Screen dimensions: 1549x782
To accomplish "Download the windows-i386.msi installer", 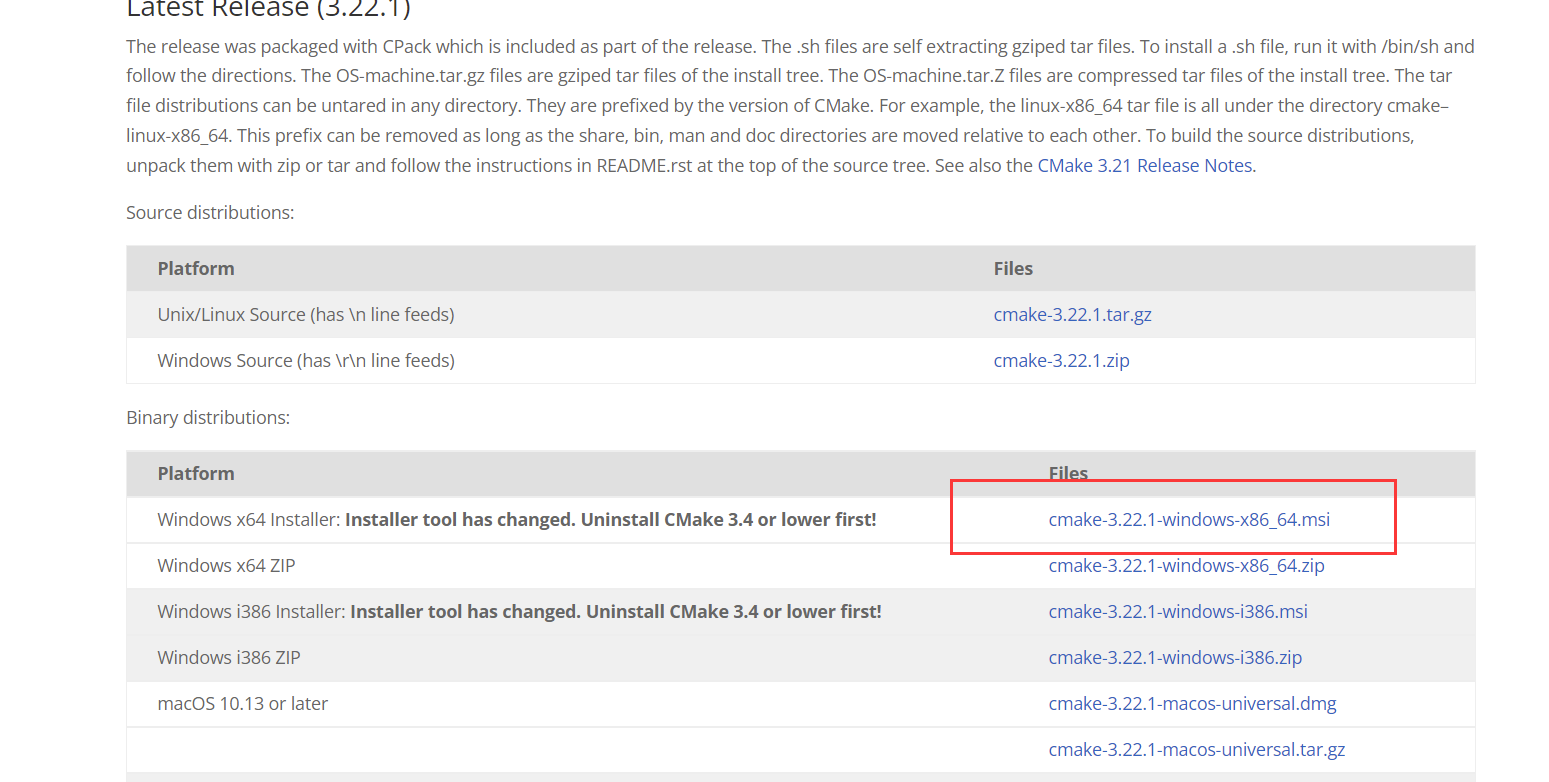I will (1178, 612).
